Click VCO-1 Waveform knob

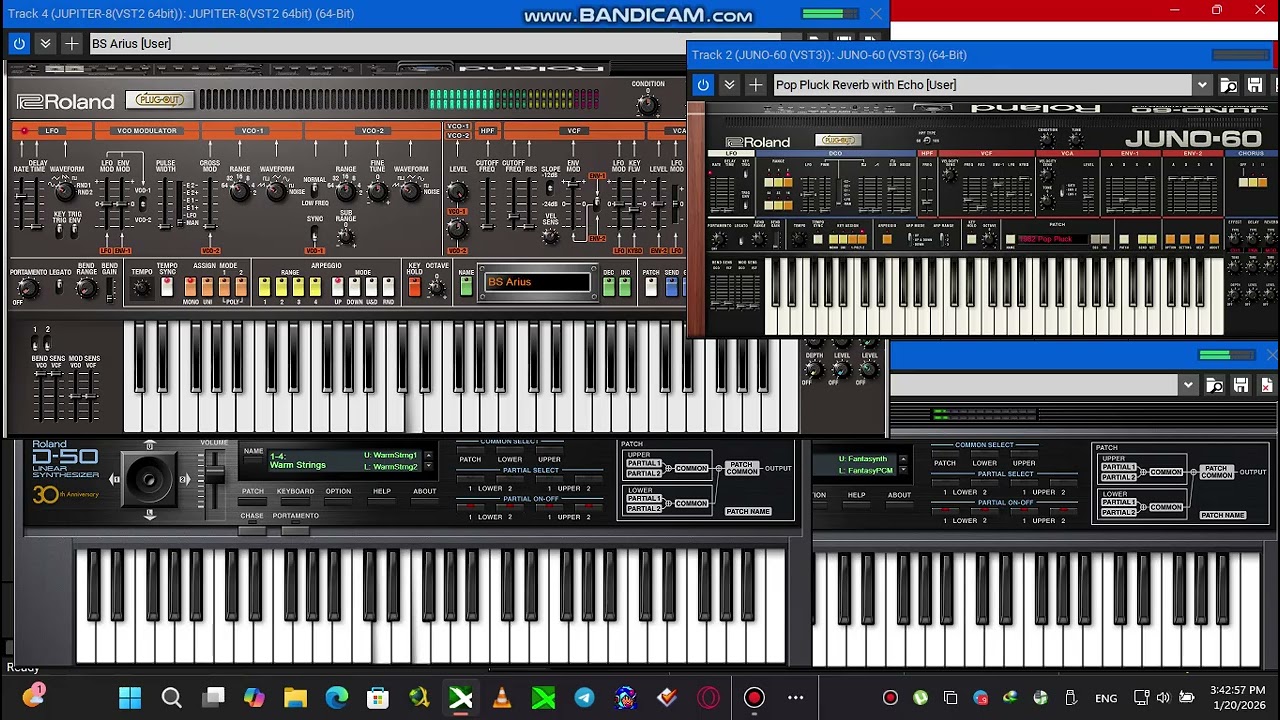276,191
